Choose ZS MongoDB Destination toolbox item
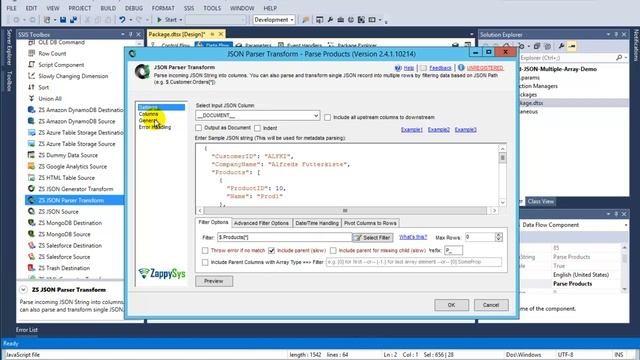The image size is (640, 360). pos(70,223)
